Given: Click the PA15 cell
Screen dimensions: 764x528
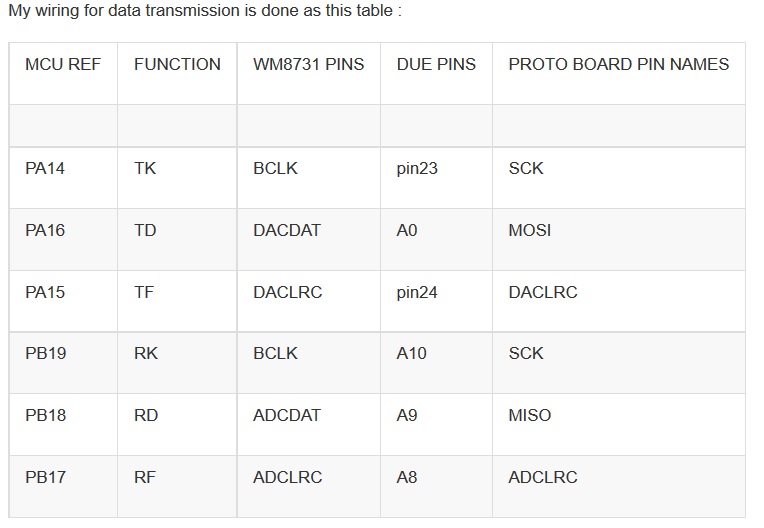Looking at the screenshot, I should coord(63,302).
